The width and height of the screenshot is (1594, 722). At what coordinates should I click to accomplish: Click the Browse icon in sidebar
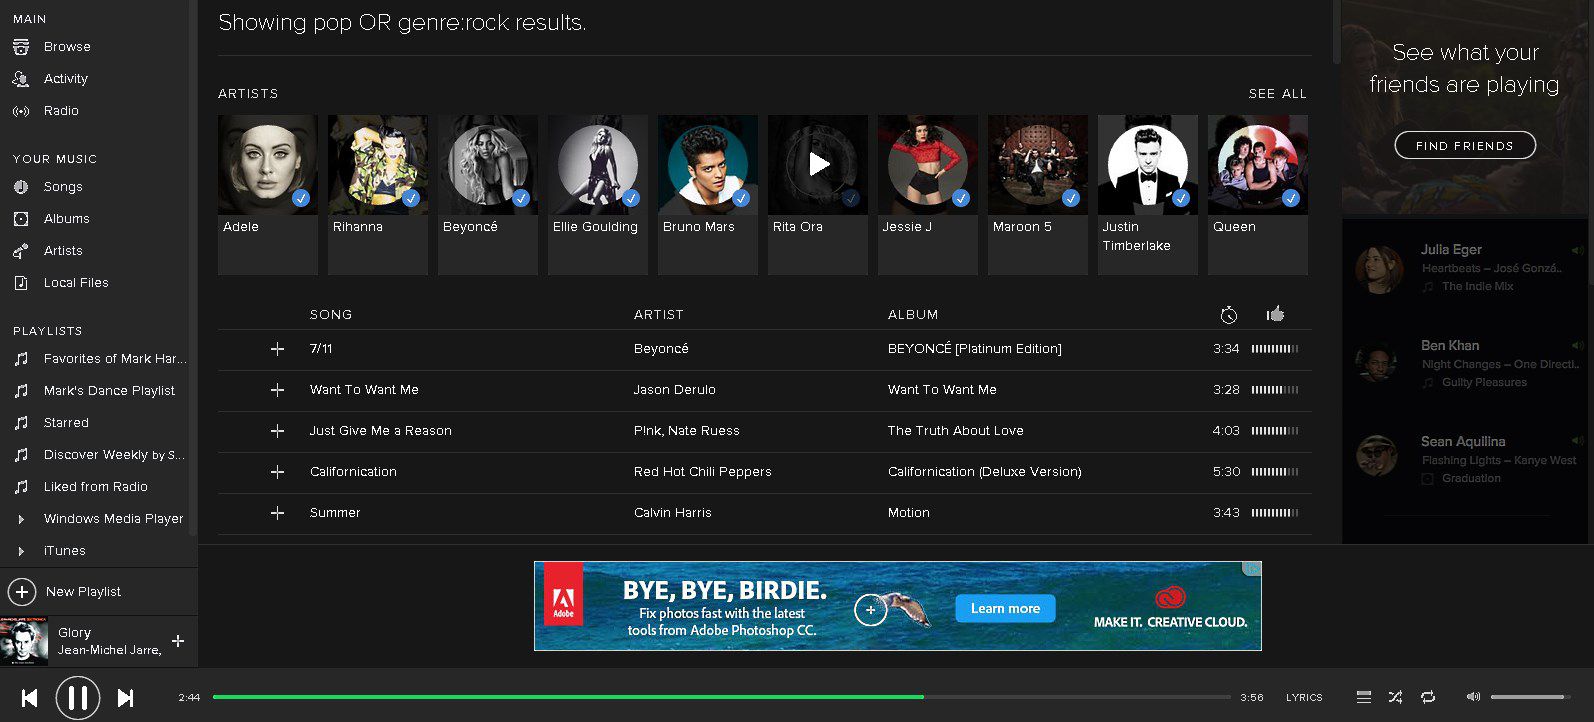click(x=21, y=47)
